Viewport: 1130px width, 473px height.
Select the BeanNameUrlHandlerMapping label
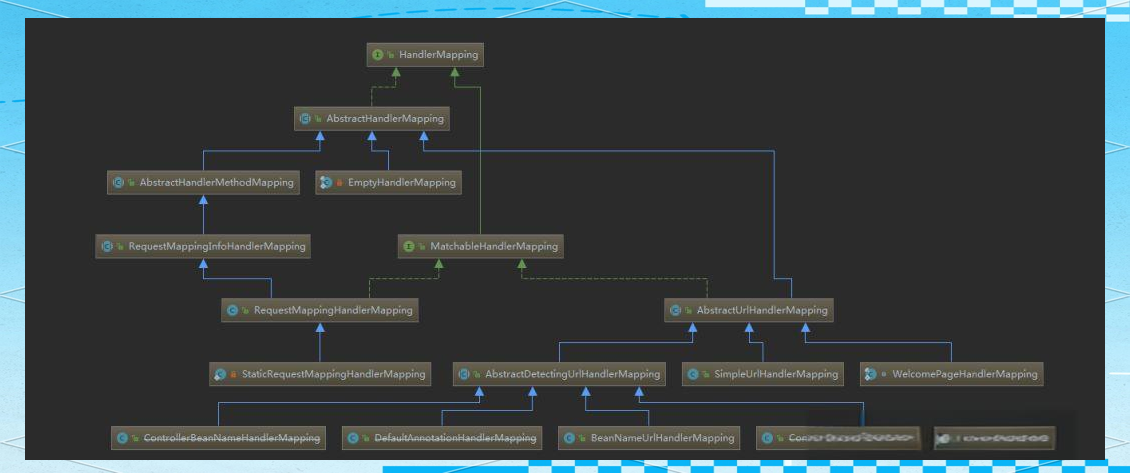pos(662,438)
